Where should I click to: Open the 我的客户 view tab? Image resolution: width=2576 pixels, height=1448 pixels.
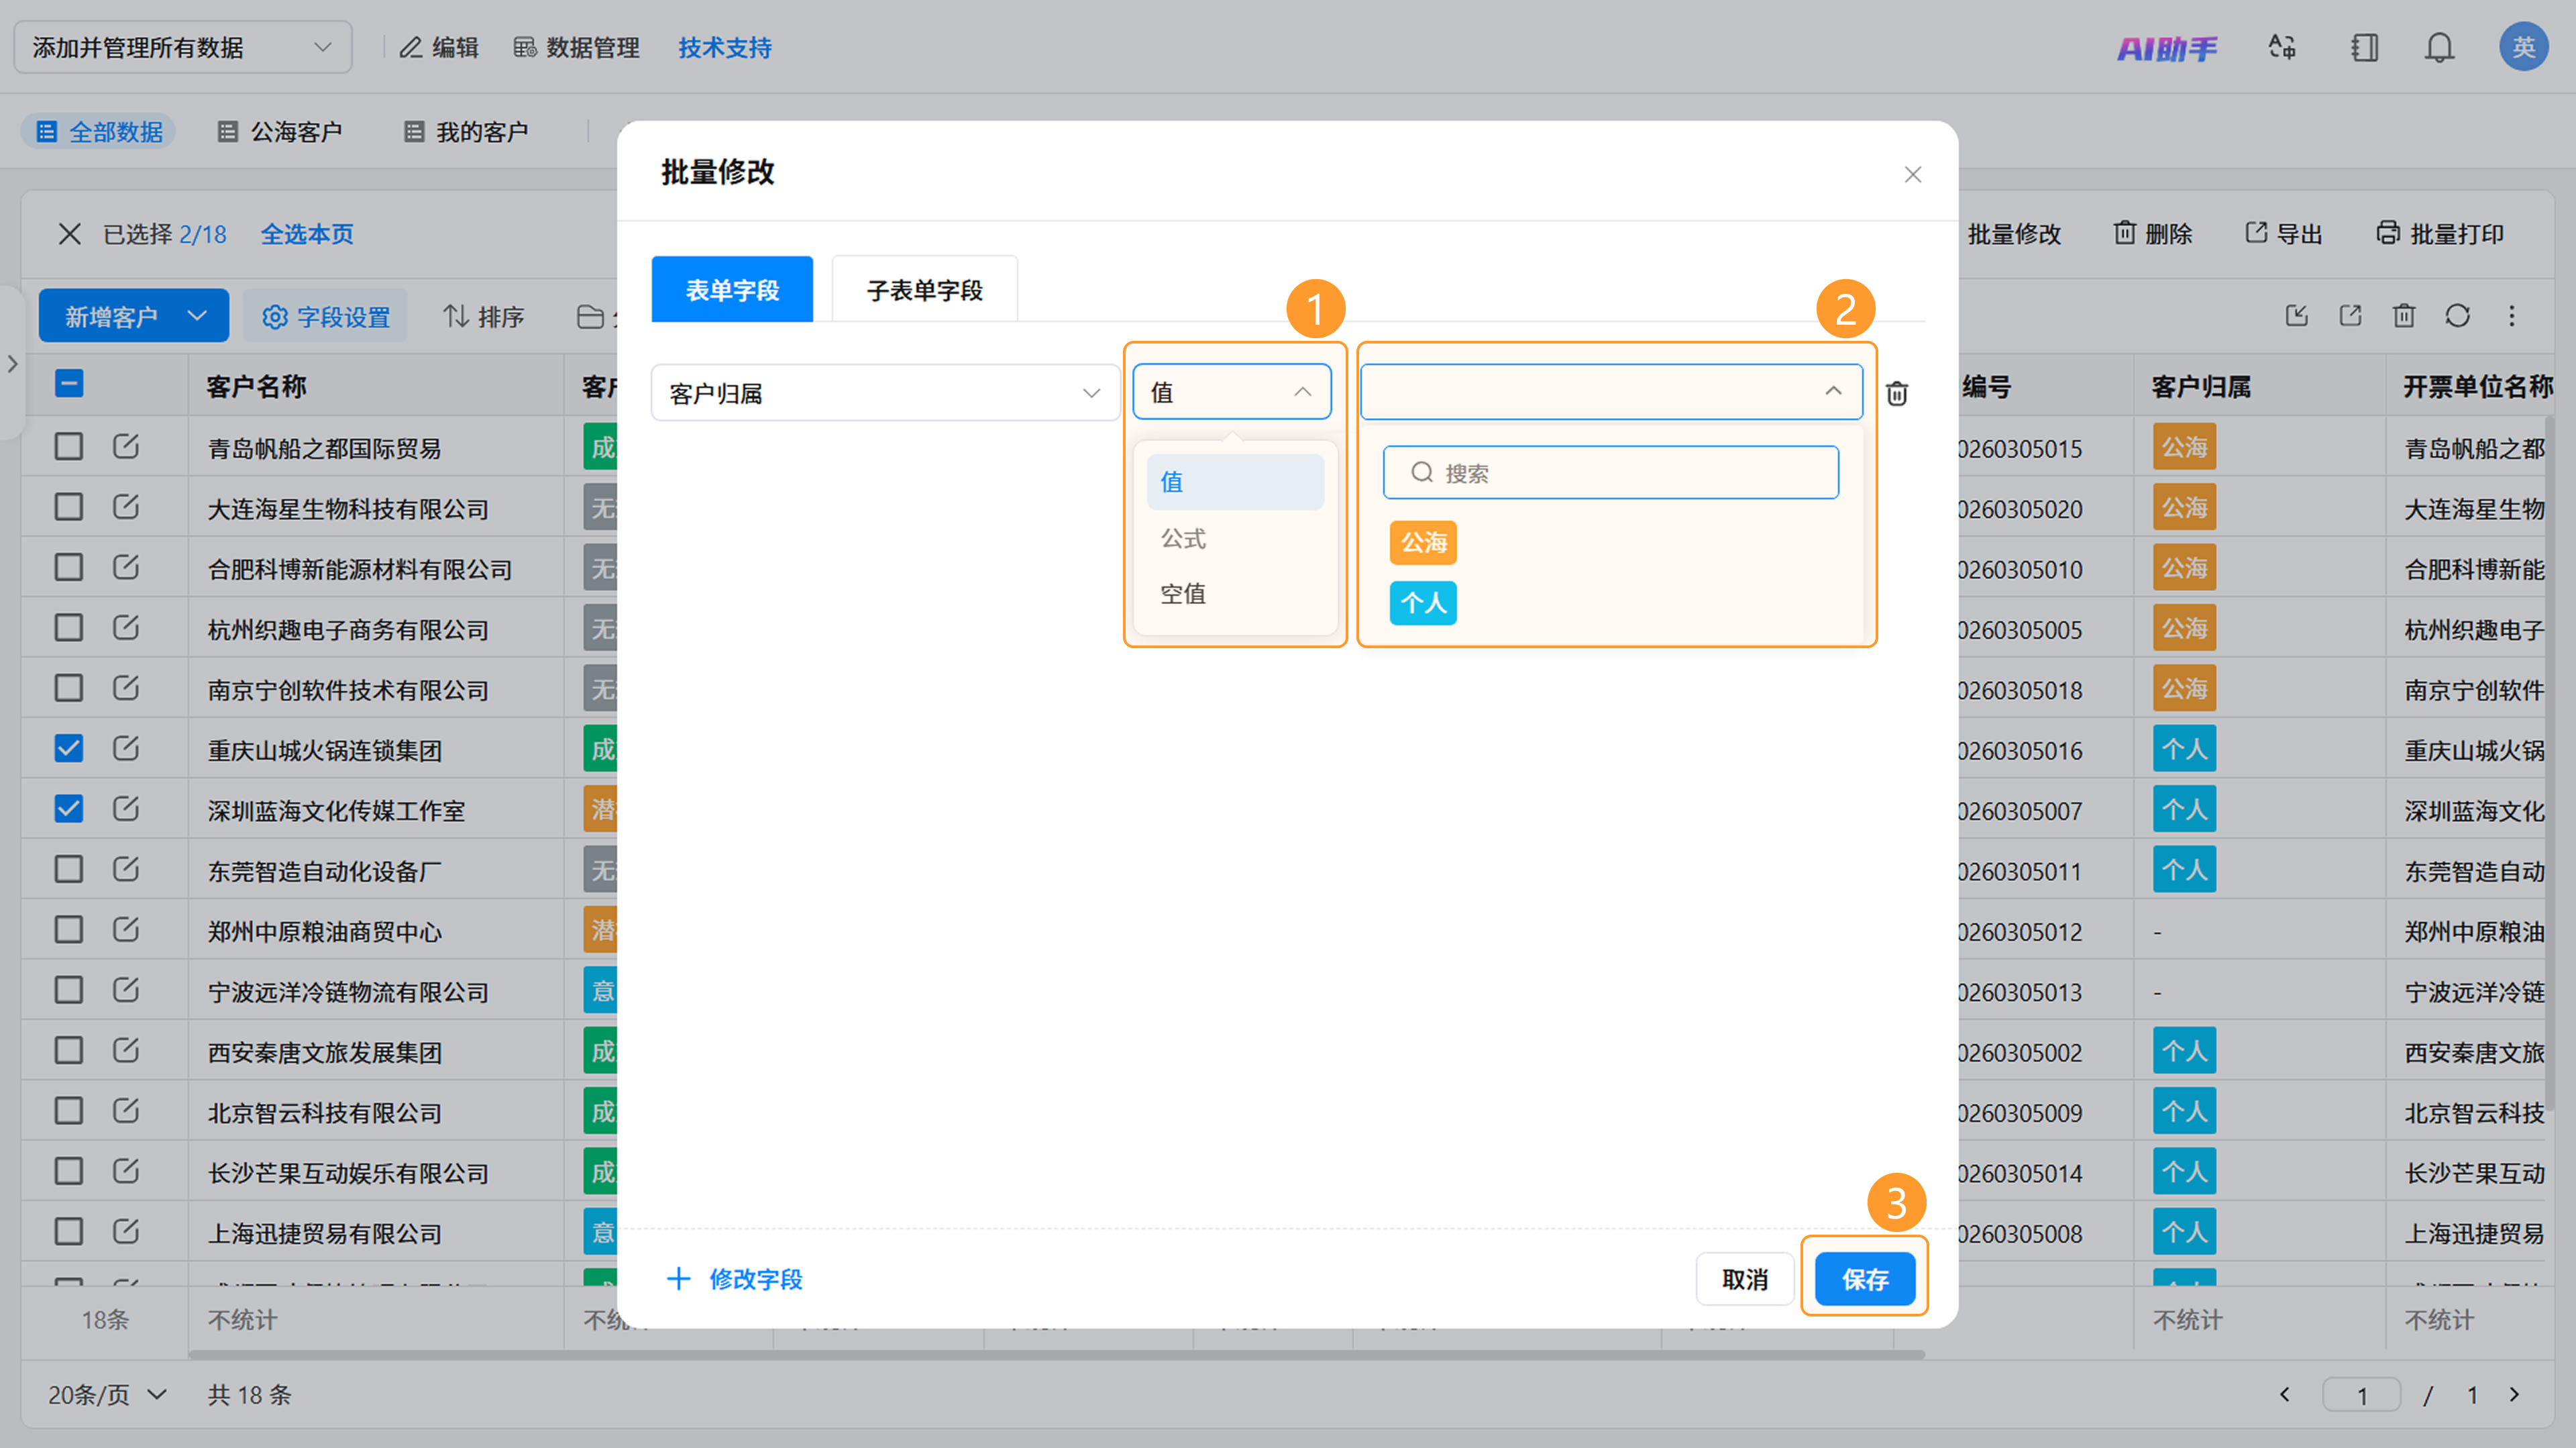point(465,132)
